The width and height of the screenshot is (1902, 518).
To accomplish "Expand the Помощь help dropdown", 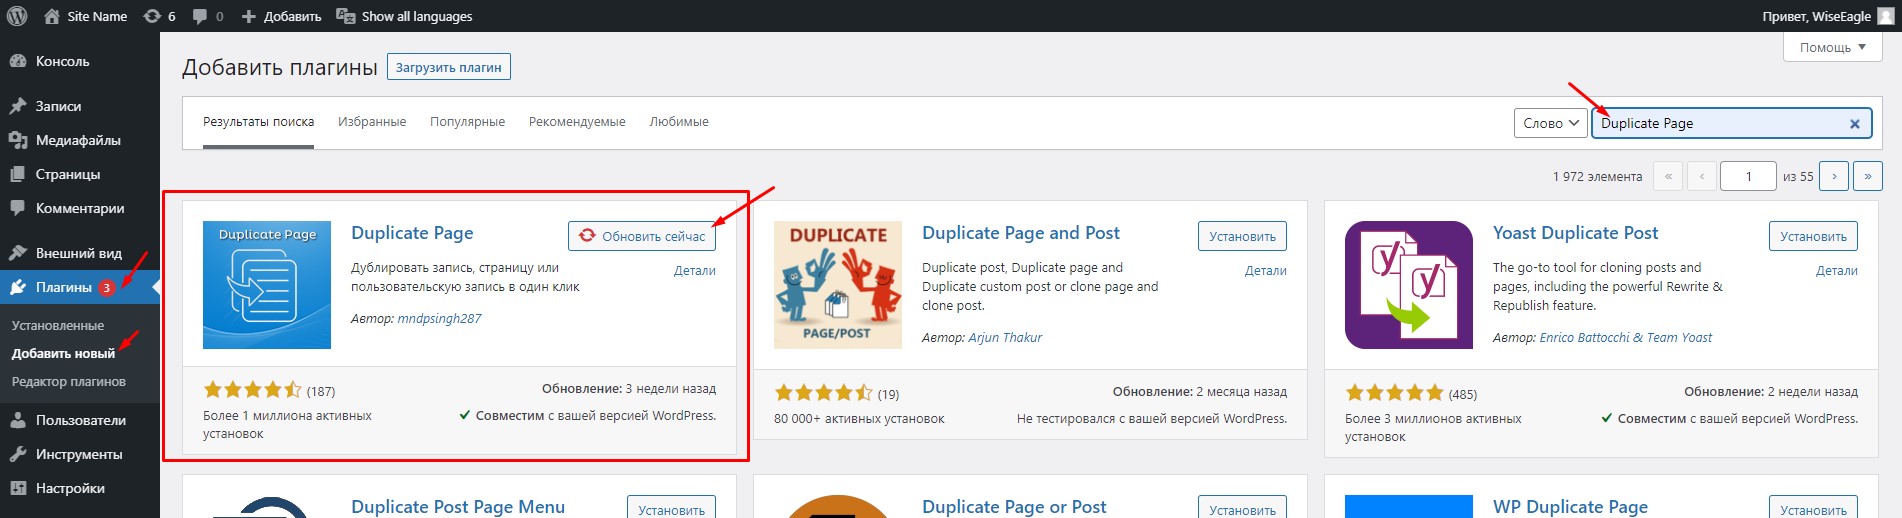I will click(x=1833, y=47).
